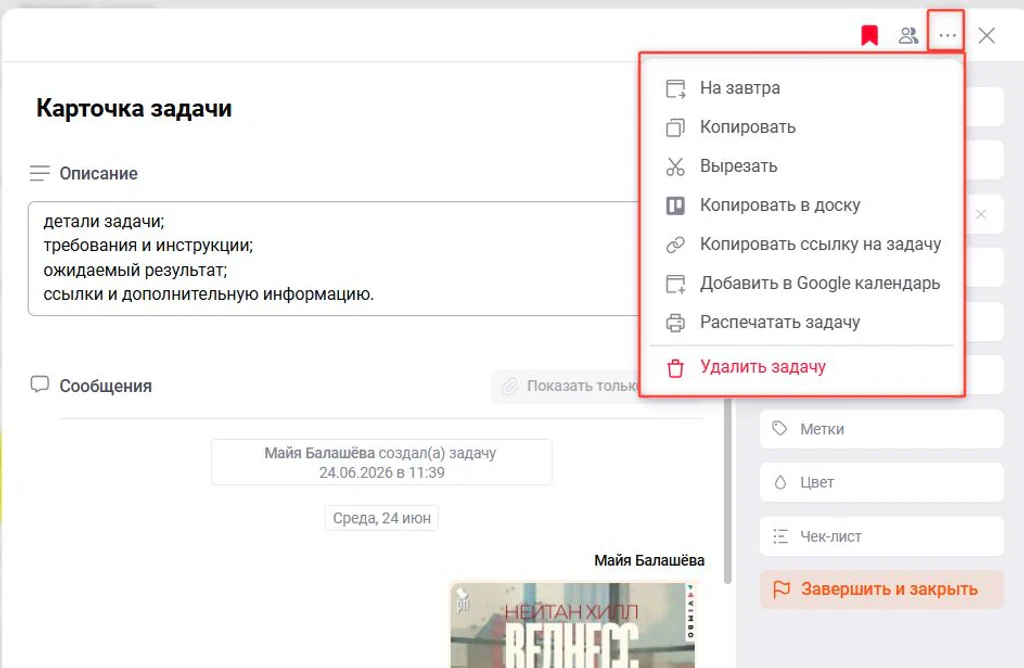Click the calendar-arrow icon by На завтра

[675, 88]
